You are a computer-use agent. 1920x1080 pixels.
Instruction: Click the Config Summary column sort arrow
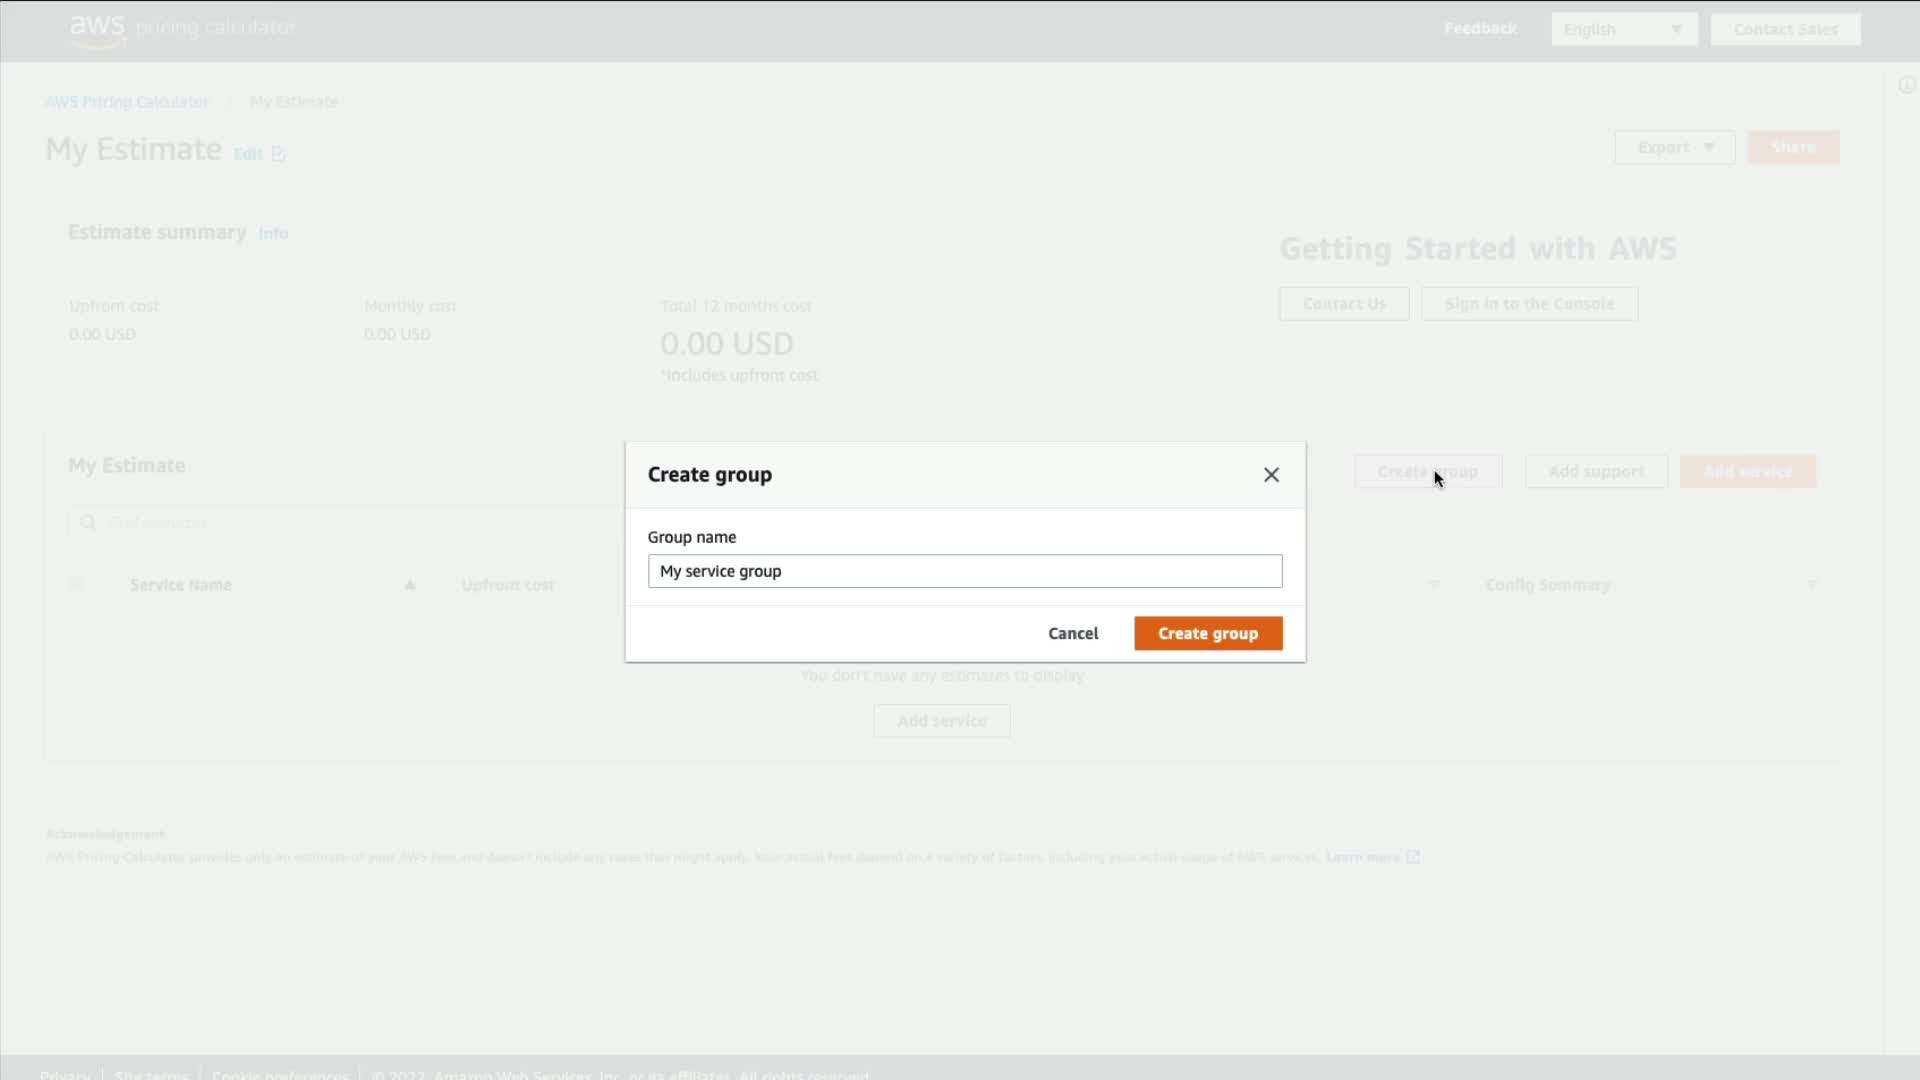[x=1811, y=585]
